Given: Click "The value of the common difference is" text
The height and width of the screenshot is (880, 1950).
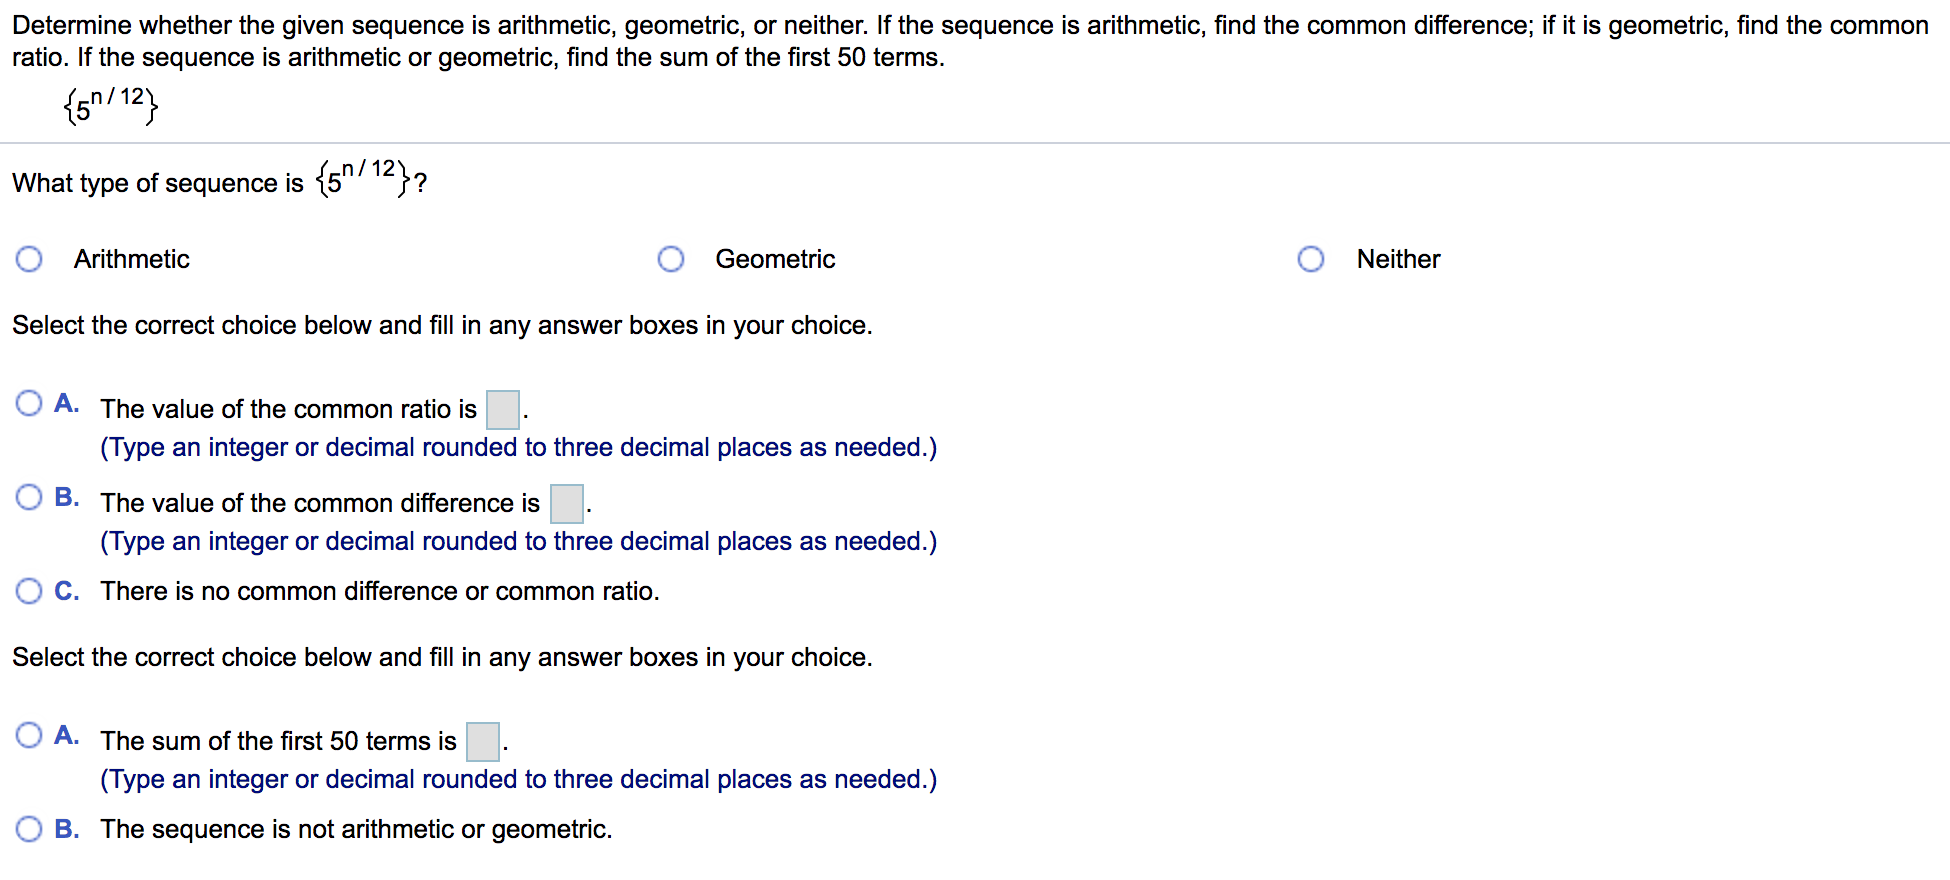Looking at the screenshot, I should tap(320, 503).
